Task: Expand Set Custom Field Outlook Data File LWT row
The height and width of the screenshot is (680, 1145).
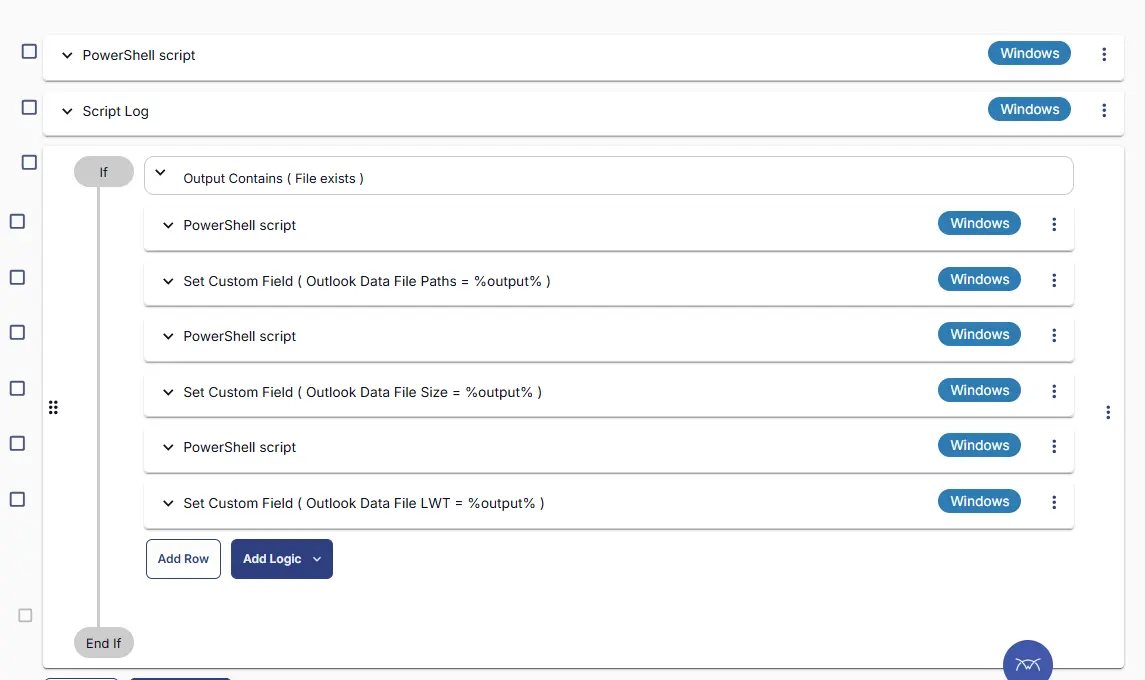Action: [x=168, y=503]
